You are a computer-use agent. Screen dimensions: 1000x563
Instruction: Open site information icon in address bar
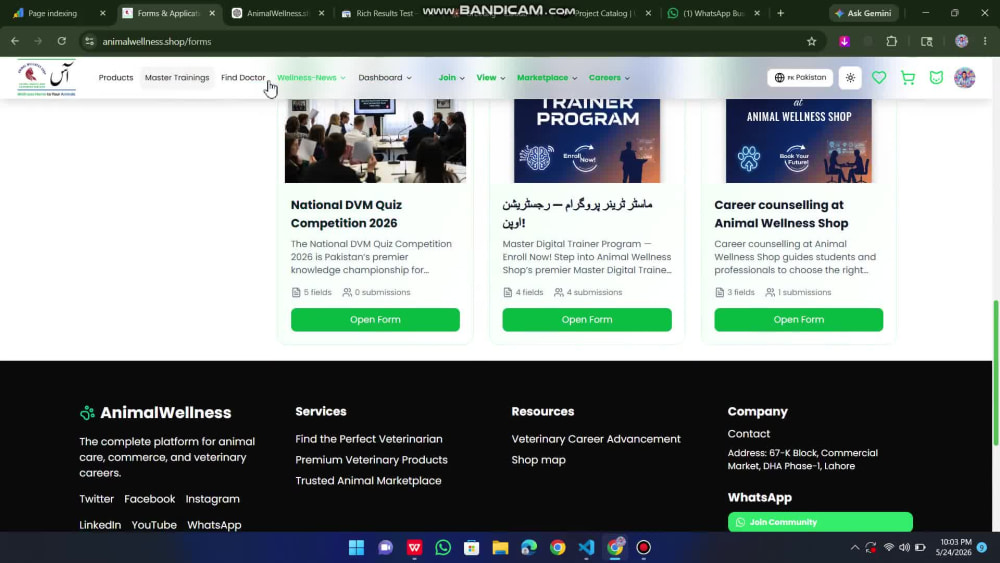pyautogui.click(x=89, y=41)
